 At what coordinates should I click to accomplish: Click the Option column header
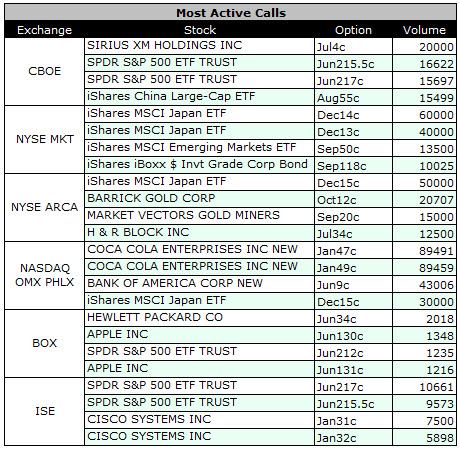pos(353,30)
